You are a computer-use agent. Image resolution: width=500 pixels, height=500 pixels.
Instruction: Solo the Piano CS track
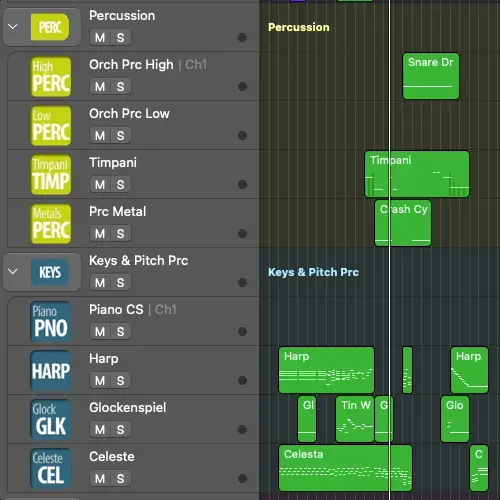121,332
